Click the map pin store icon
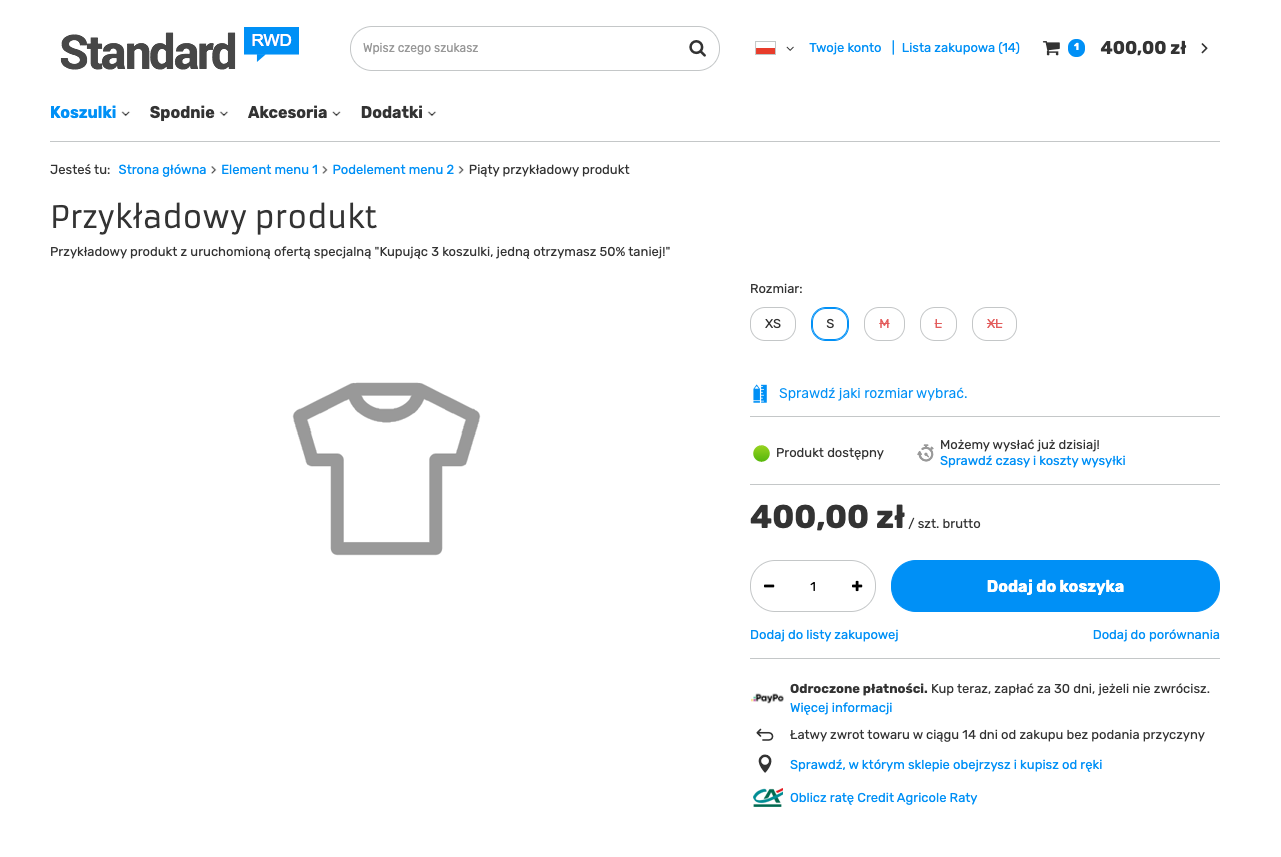Image resolution: width=1281 pixels, height=857 pixels. point(765,764)
